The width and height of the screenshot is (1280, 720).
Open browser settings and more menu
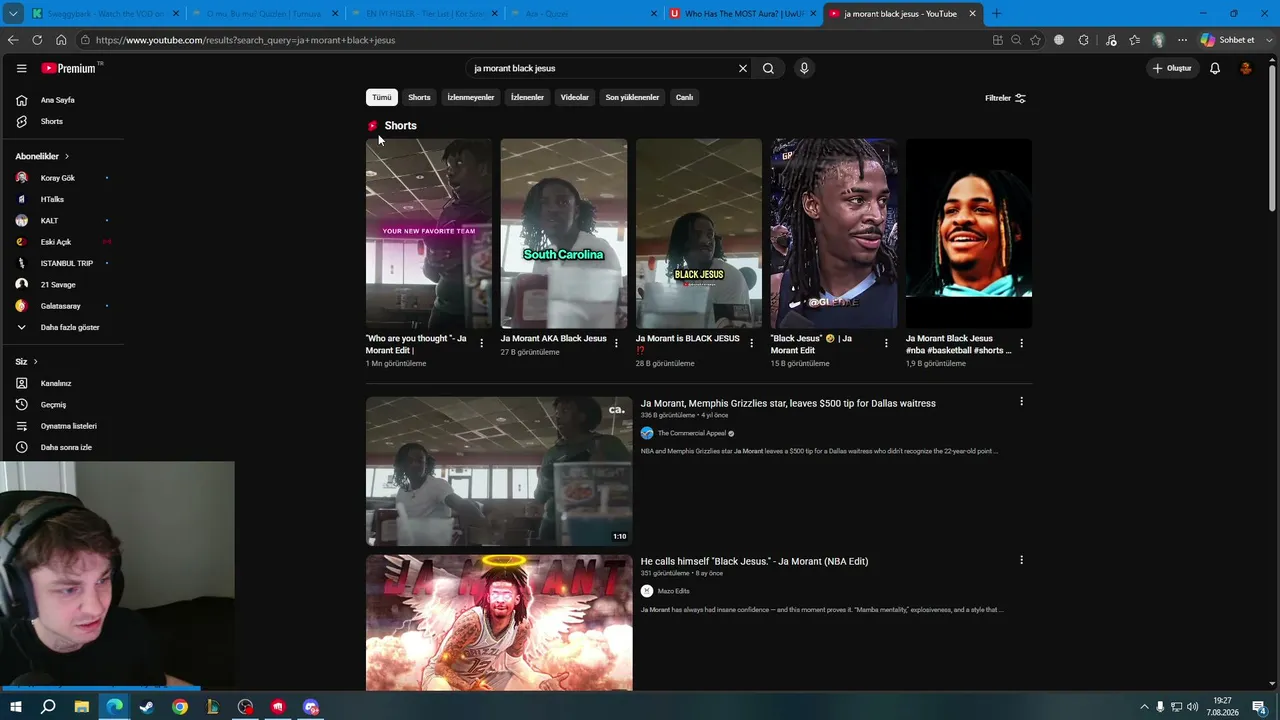click(1182, 40)
